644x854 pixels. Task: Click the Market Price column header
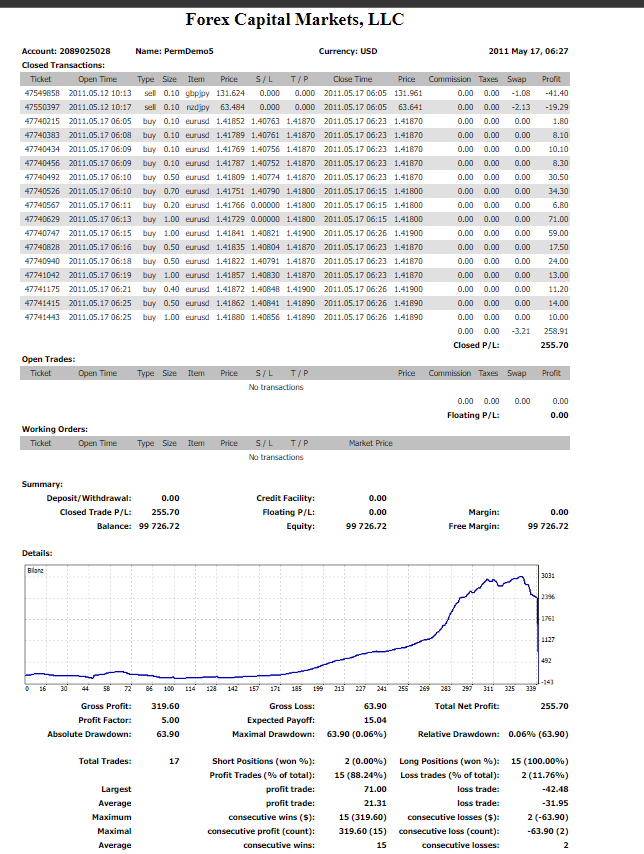tap(370, 443)
